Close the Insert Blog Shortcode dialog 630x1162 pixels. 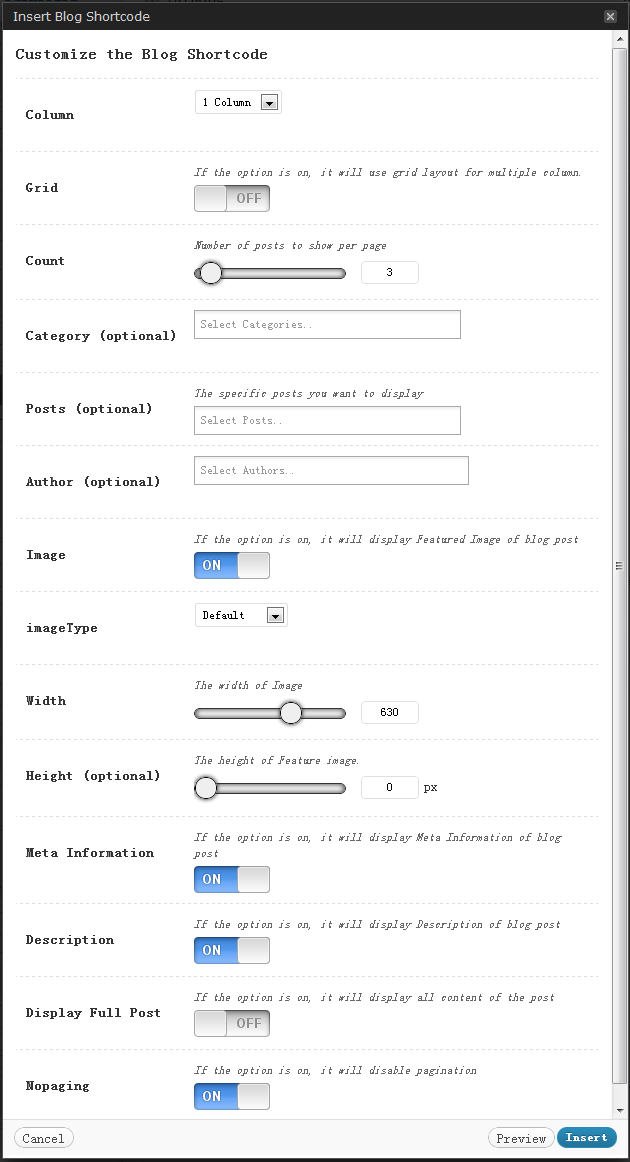pyautogui.click(x=610, y=16)
